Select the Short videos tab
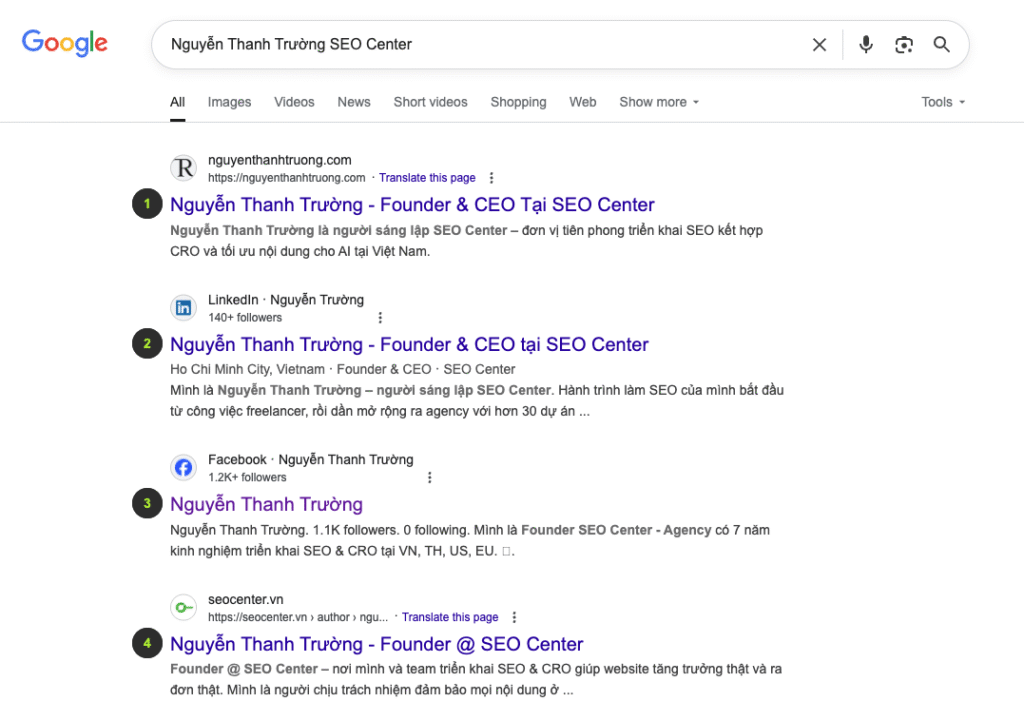Screen dimensions: 1024x721 point(430,102)
